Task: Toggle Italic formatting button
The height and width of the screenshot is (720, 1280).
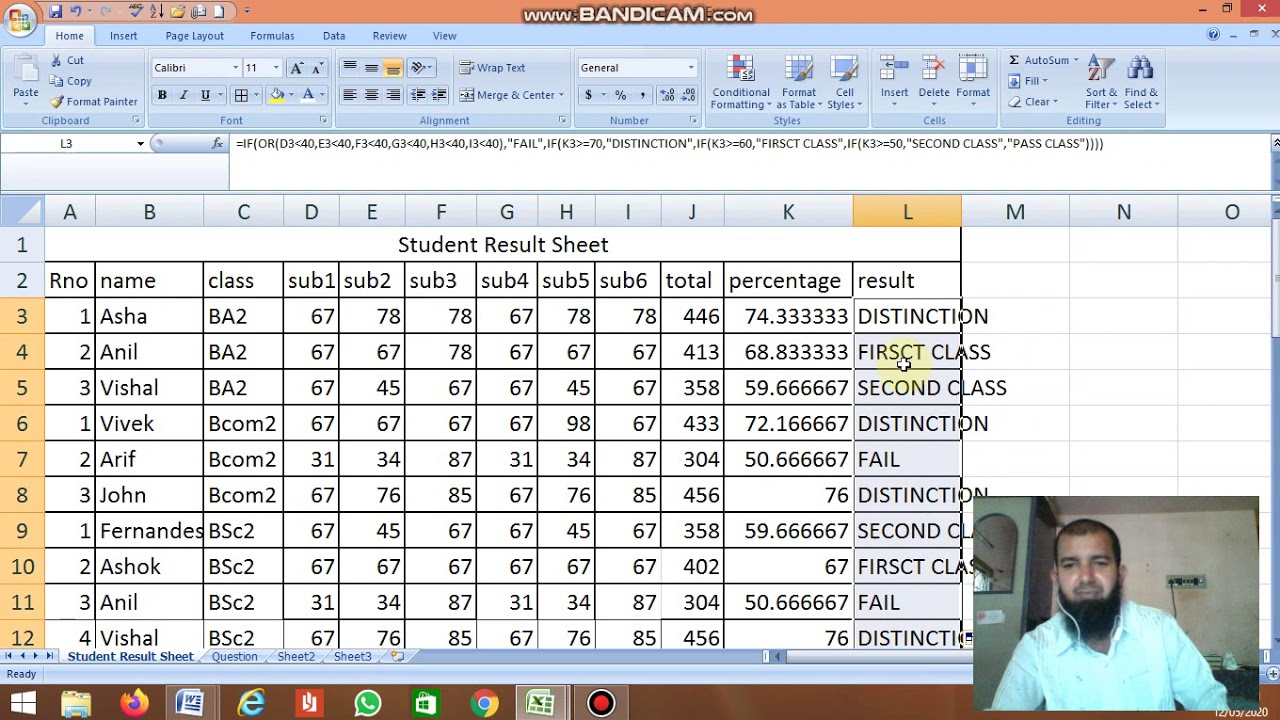Action: (183, 95)
